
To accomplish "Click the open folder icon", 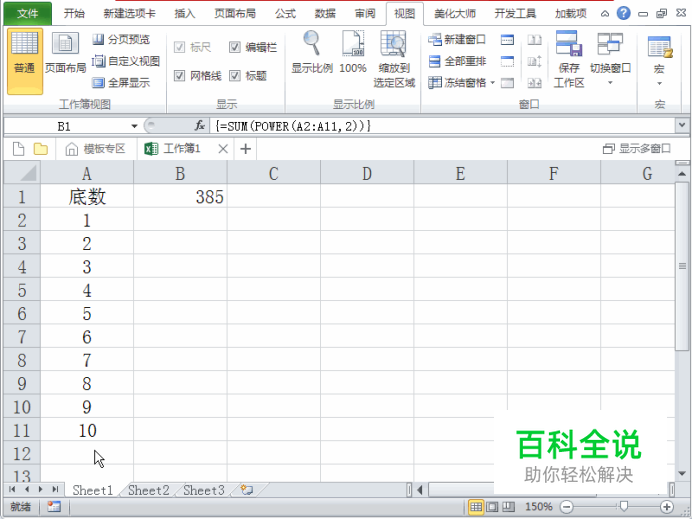I will (x=41, y=149).
